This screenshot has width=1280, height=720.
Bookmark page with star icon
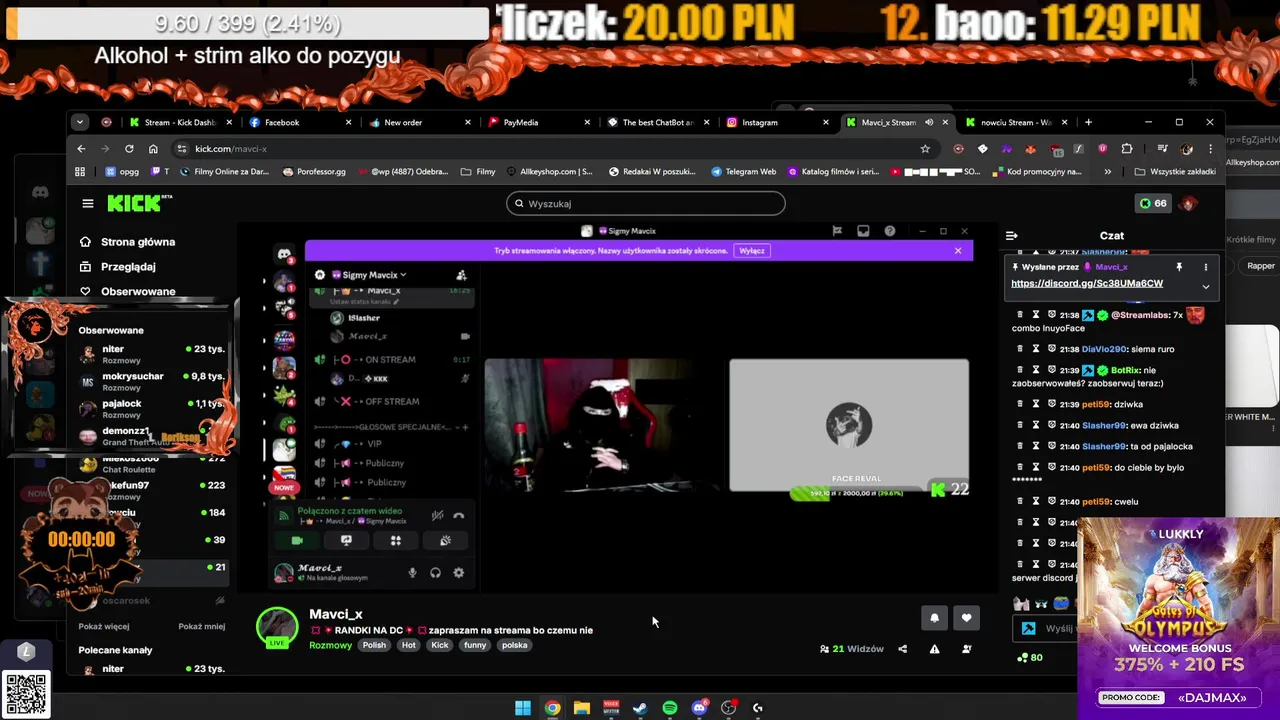[925, 149]
